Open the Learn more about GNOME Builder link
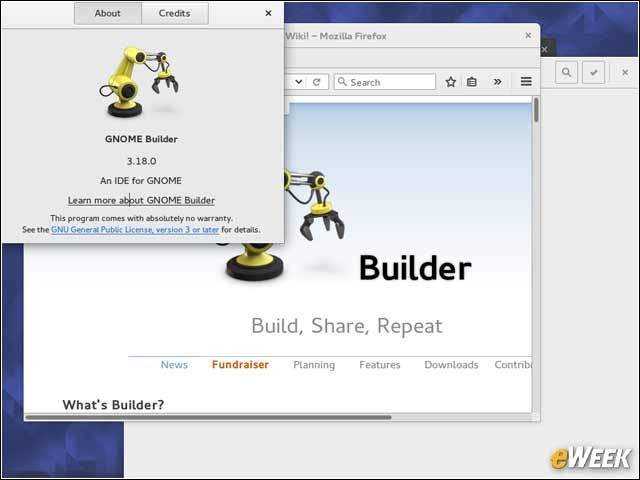 point(141,200)
